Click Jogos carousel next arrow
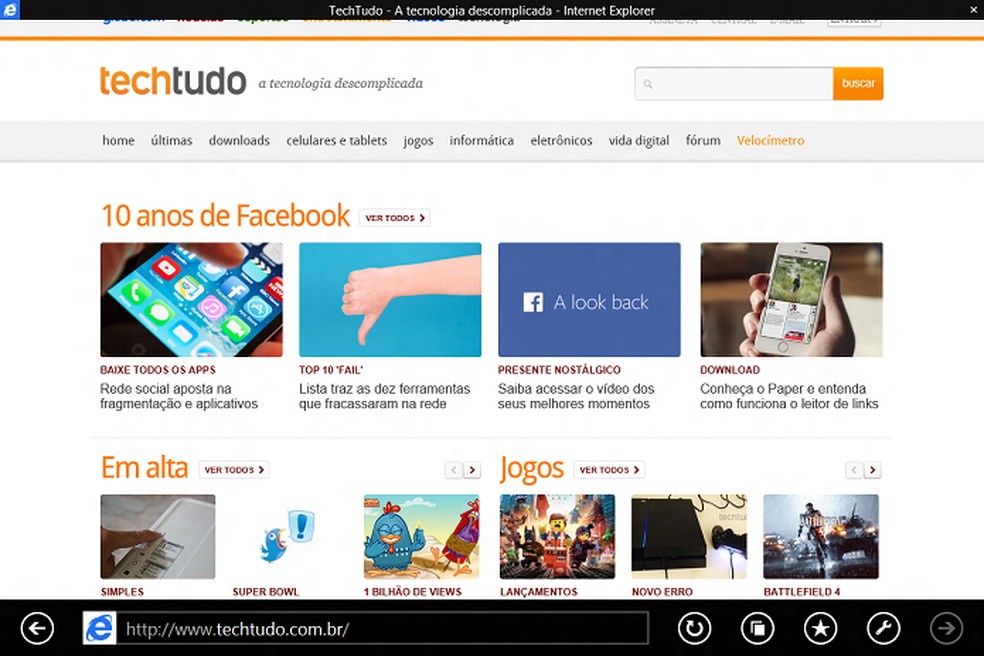The width and height of the screenshot is (984, 656). click(x=872, y=470)
